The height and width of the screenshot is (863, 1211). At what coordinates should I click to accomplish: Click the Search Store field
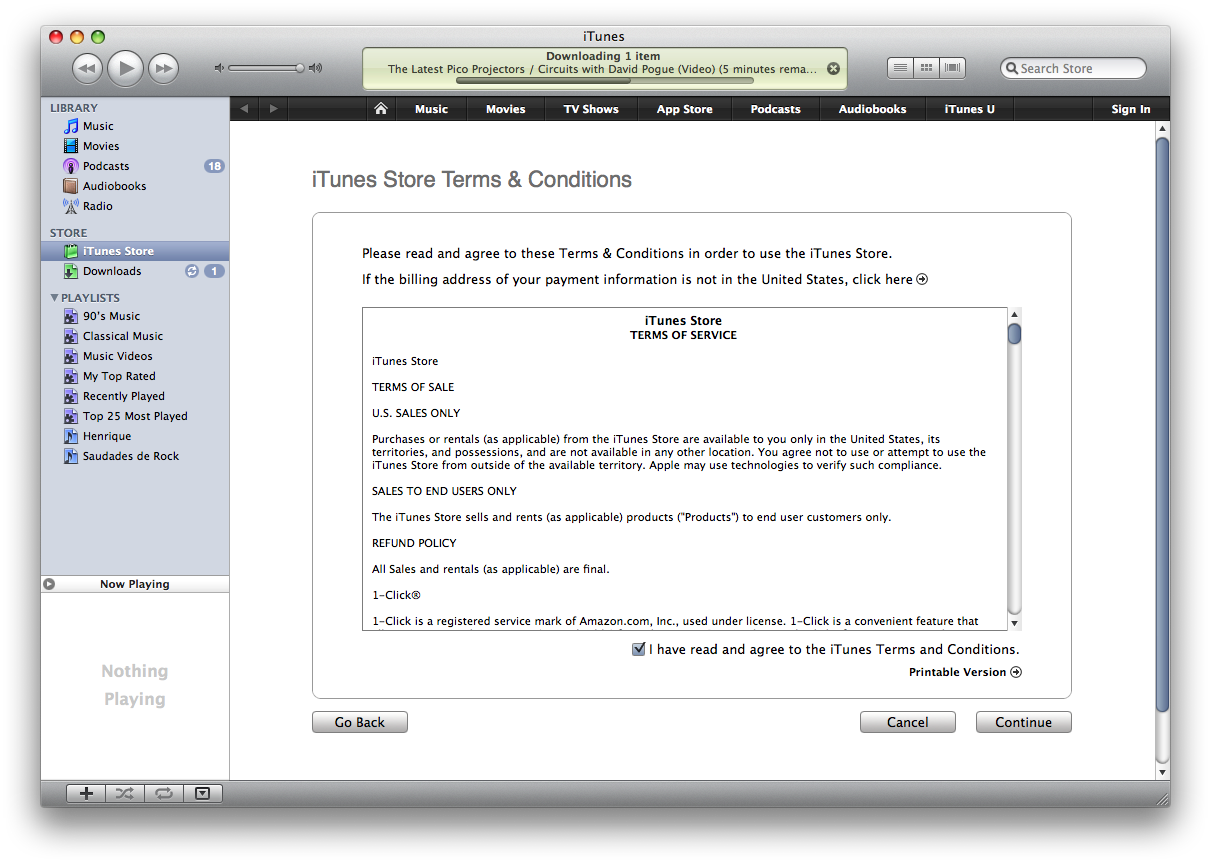[x=1073, y=68]
